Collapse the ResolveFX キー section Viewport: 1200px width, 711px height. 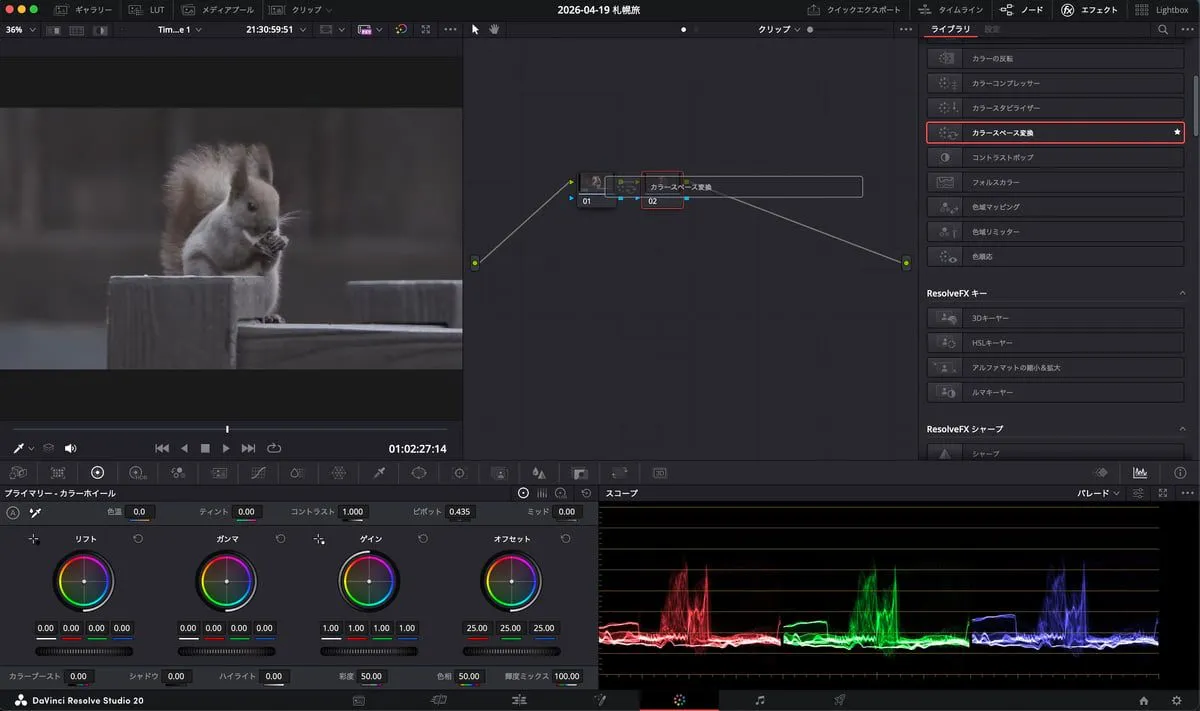coord(1183,293)
